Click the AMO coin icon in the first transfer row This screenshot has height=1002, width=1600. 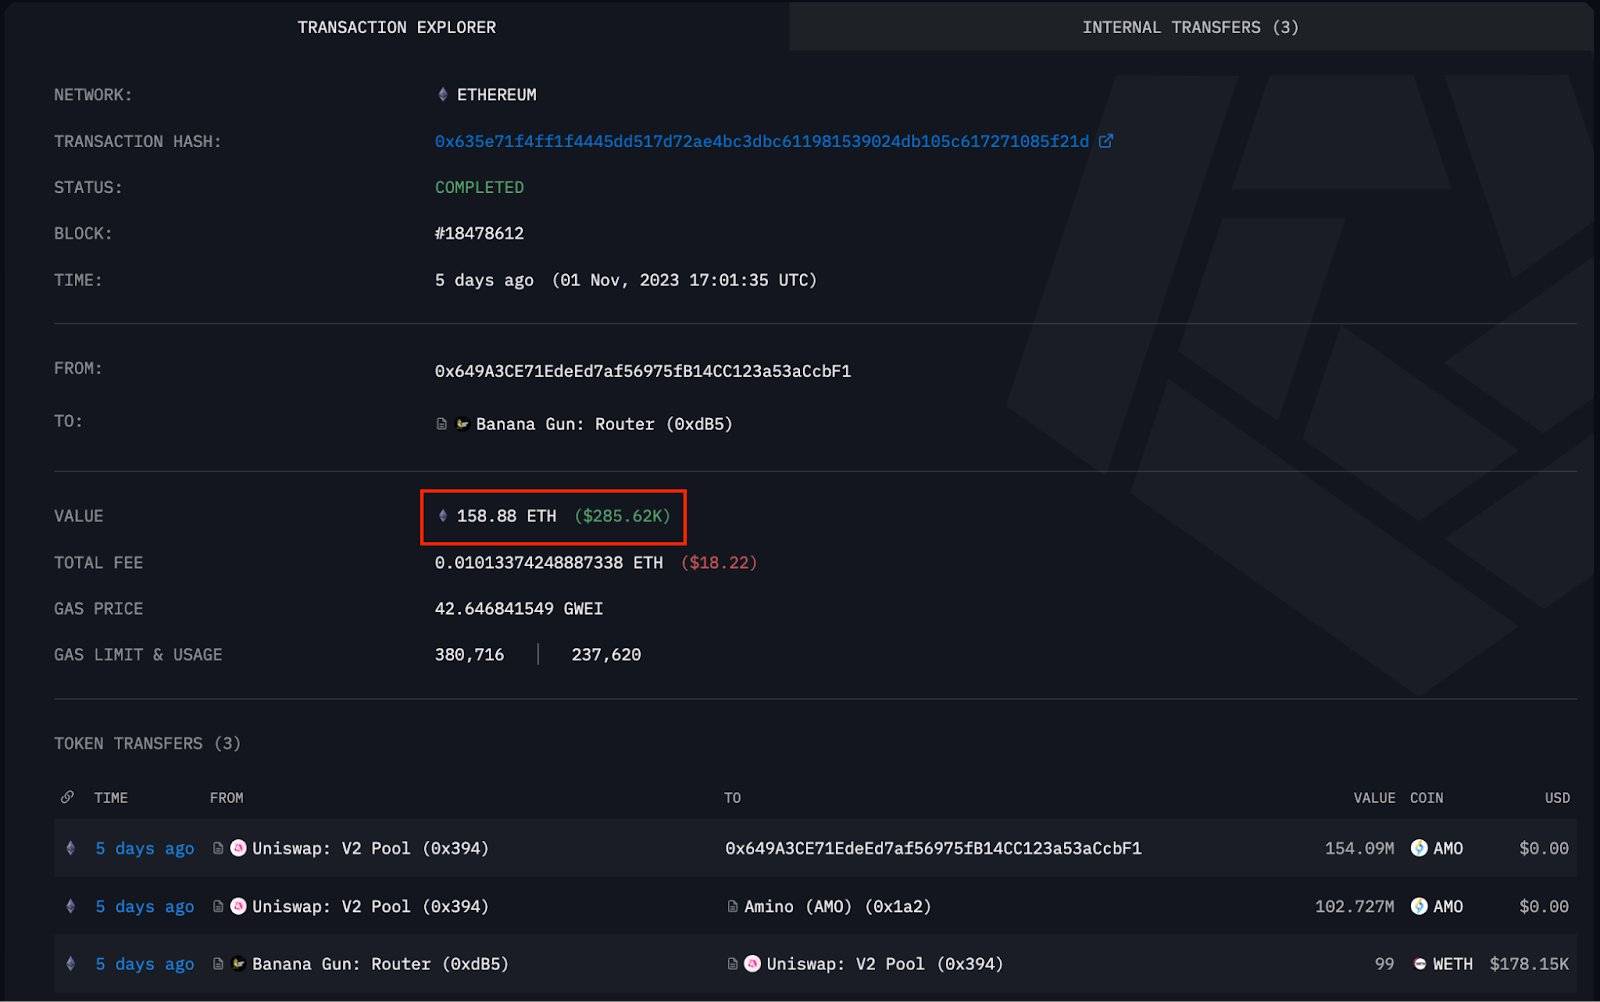(1419, 848)
